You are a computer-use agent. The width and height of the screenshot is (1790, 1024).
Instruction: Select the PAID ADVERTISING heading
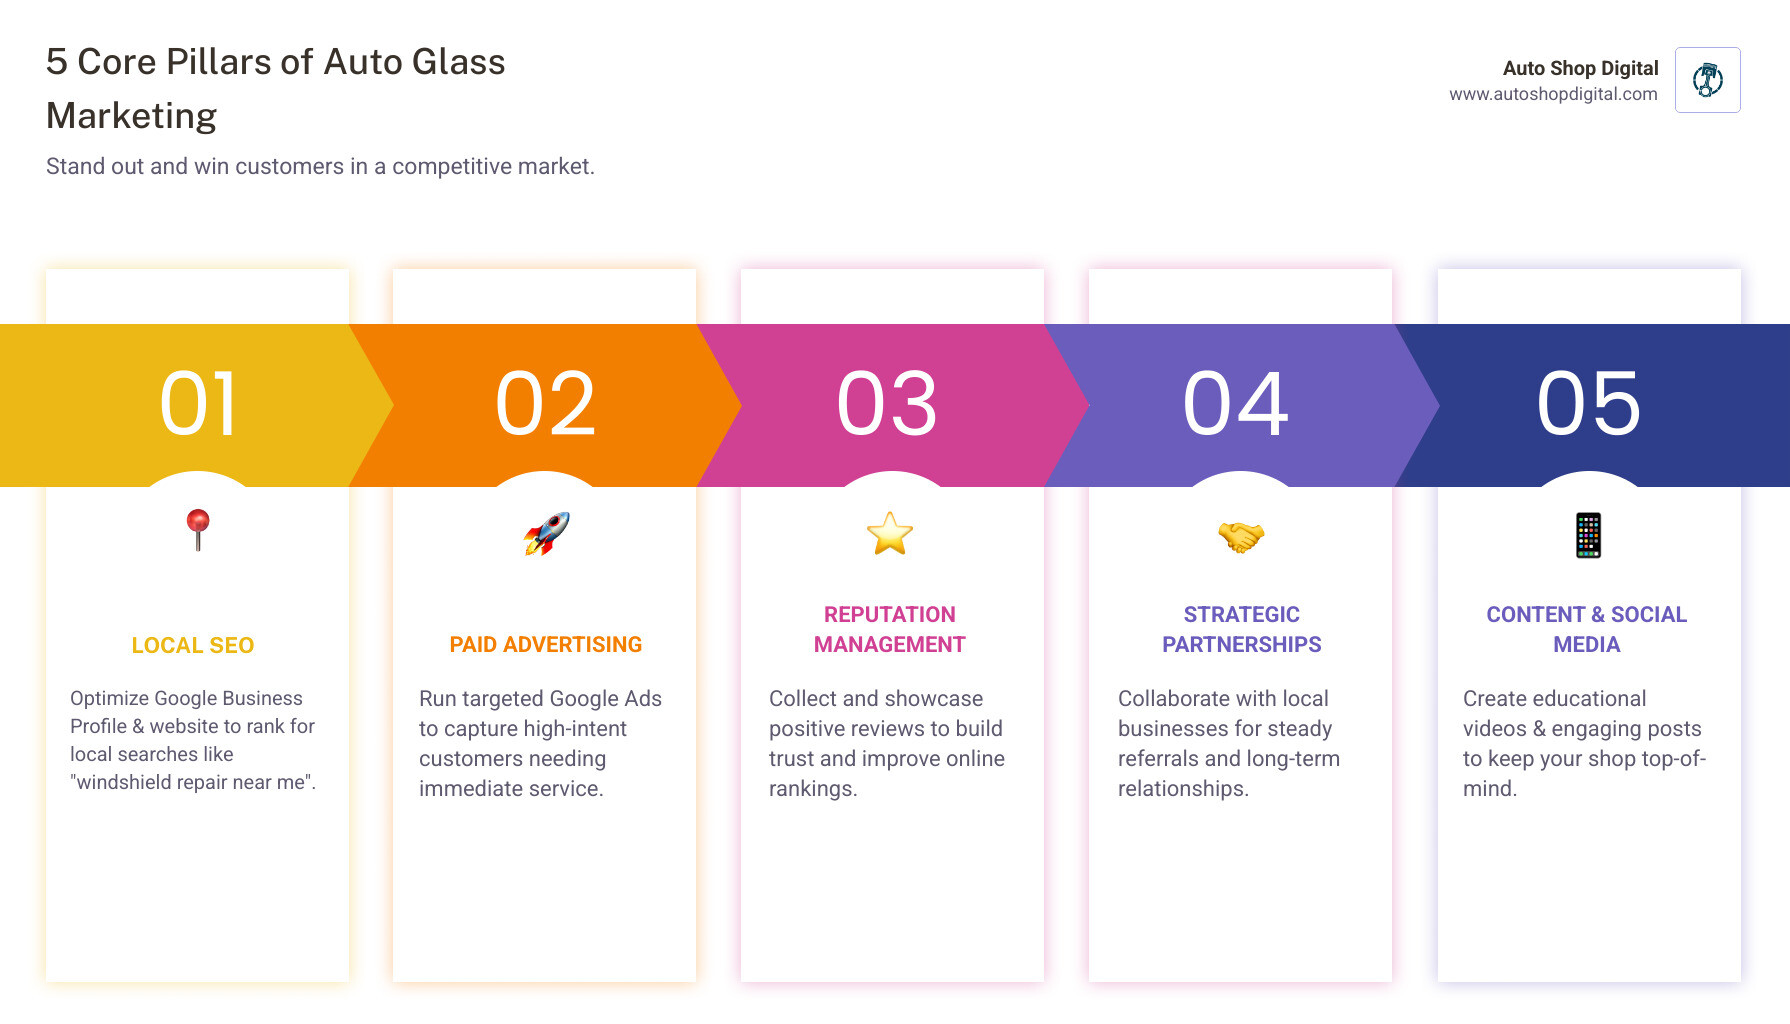click(546, 645)
